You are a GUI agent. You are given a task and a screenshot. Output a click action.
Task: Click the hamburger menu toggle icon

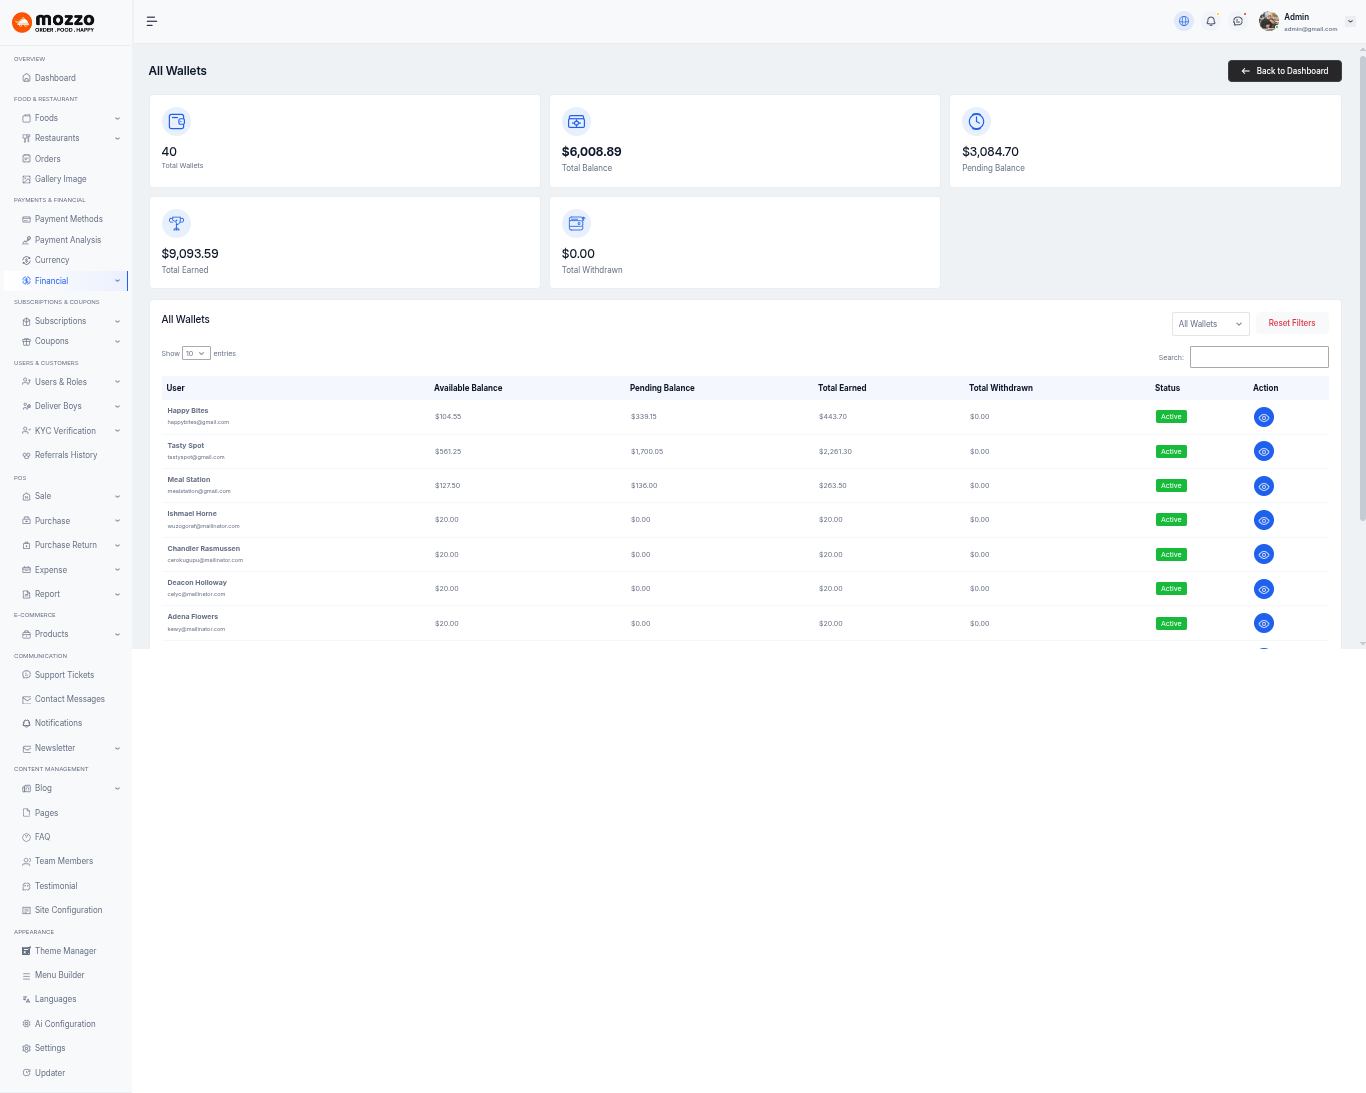tap(152, 21)
